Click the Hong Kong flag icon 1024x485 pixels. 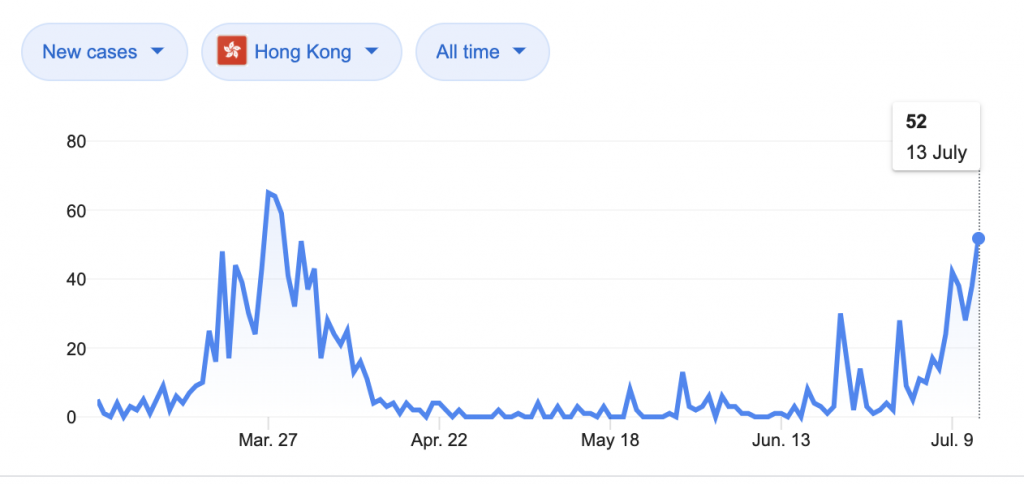232,52
